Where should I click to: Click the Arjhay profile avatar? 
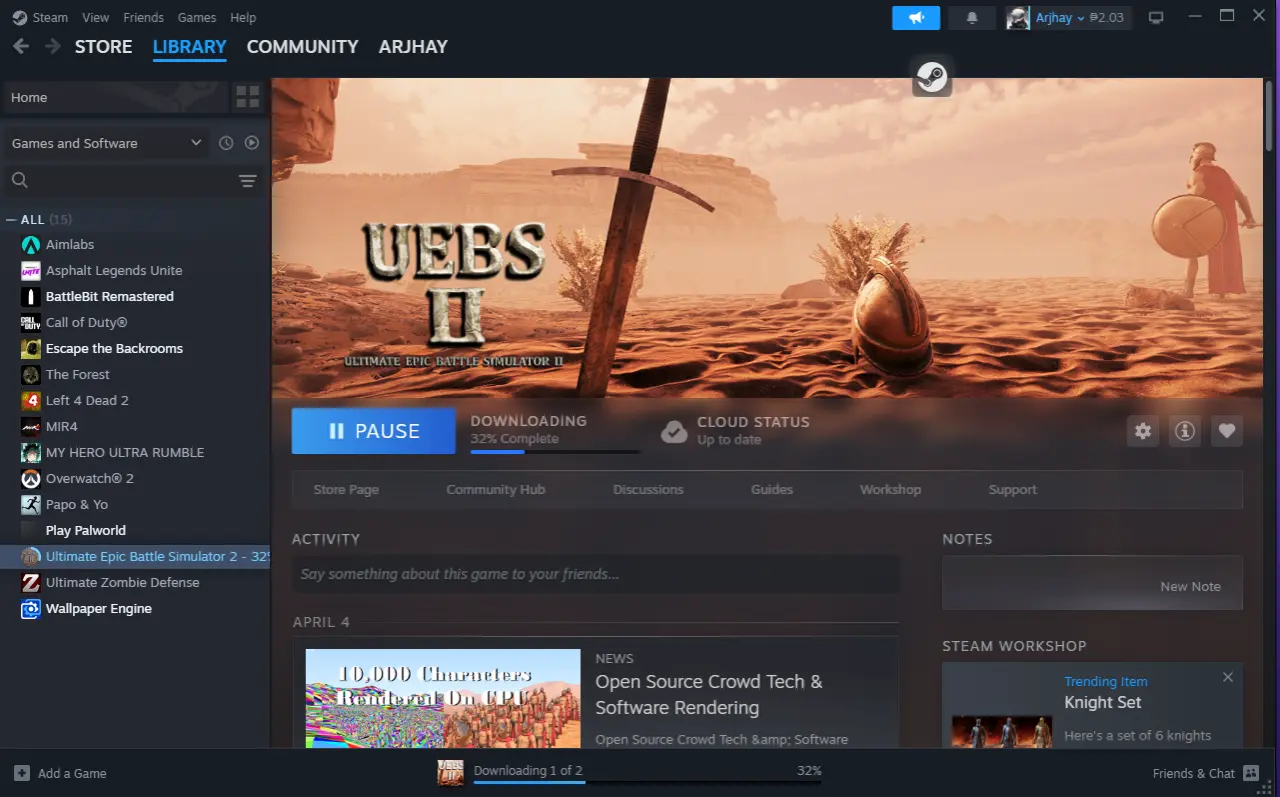click(x=1018, y=18)
